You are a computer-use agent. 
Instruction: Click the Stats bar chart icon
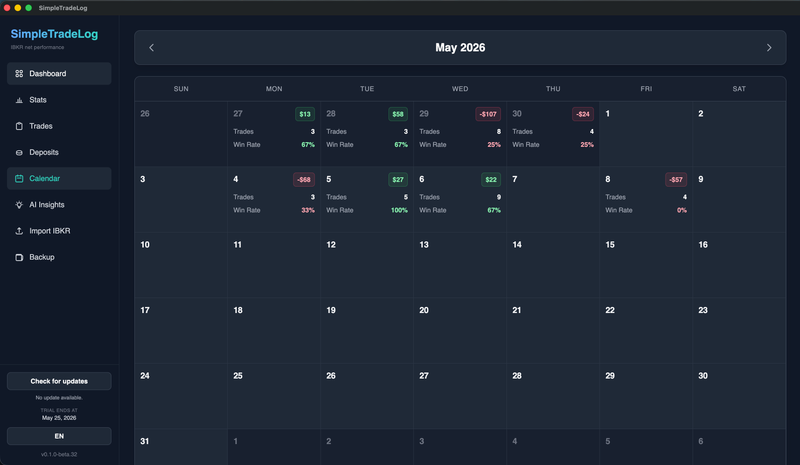[x=19, y=100]
